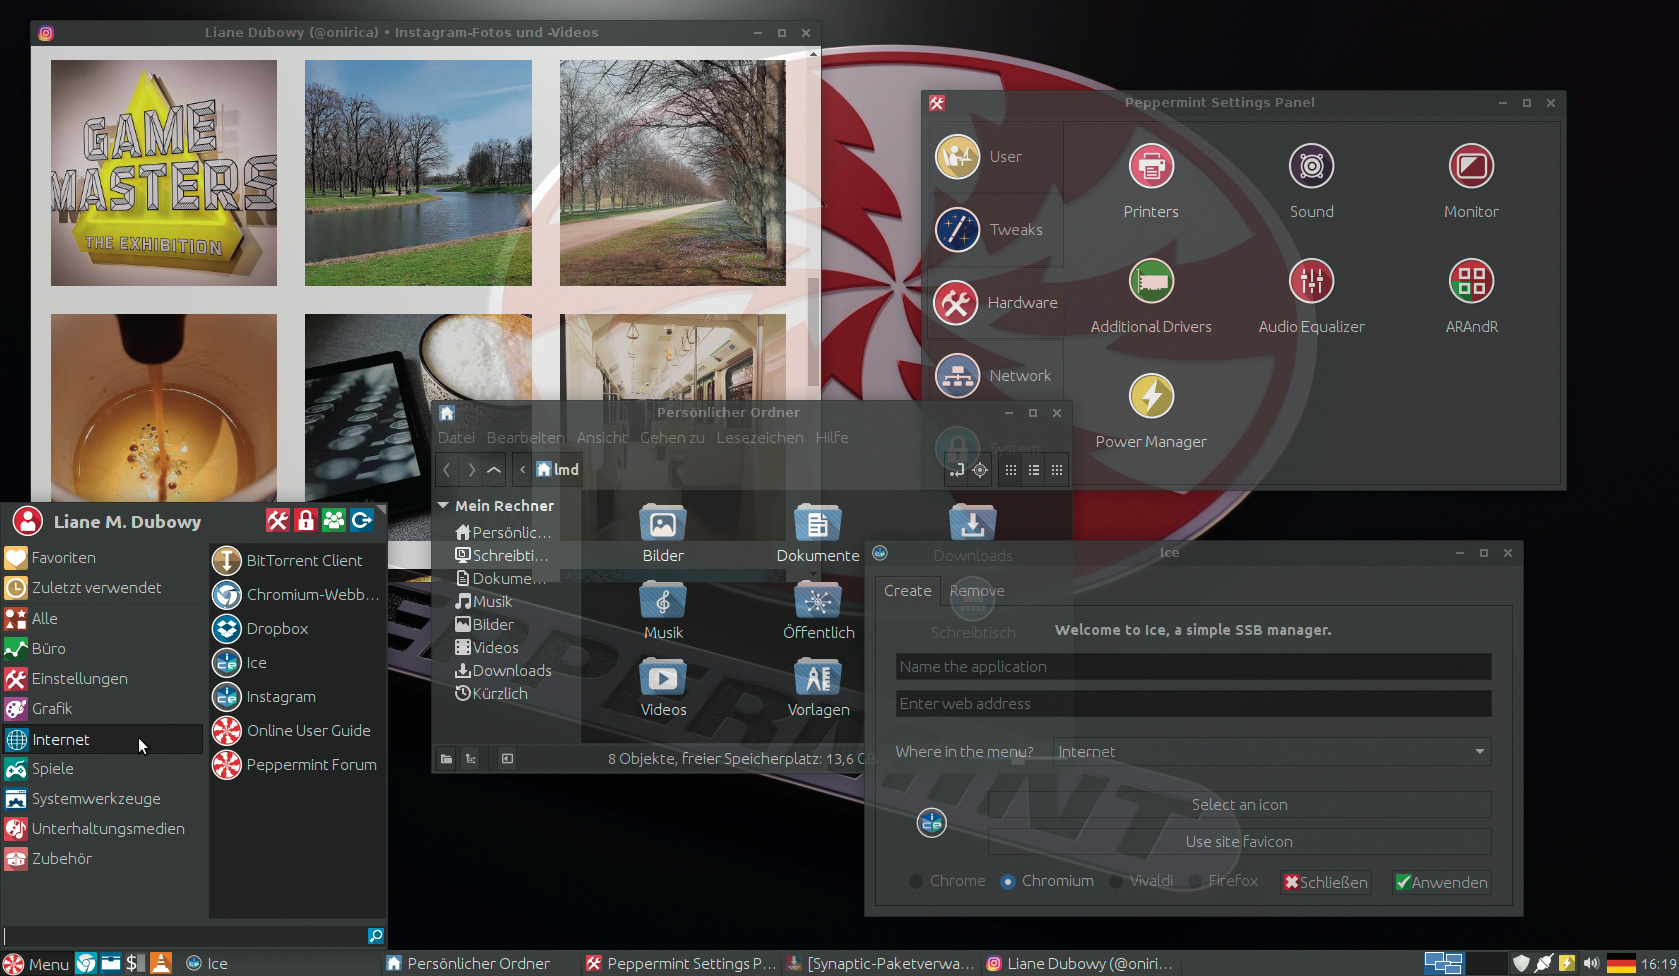
Task: Launch Dropbox from the menu
Action: 277,629
